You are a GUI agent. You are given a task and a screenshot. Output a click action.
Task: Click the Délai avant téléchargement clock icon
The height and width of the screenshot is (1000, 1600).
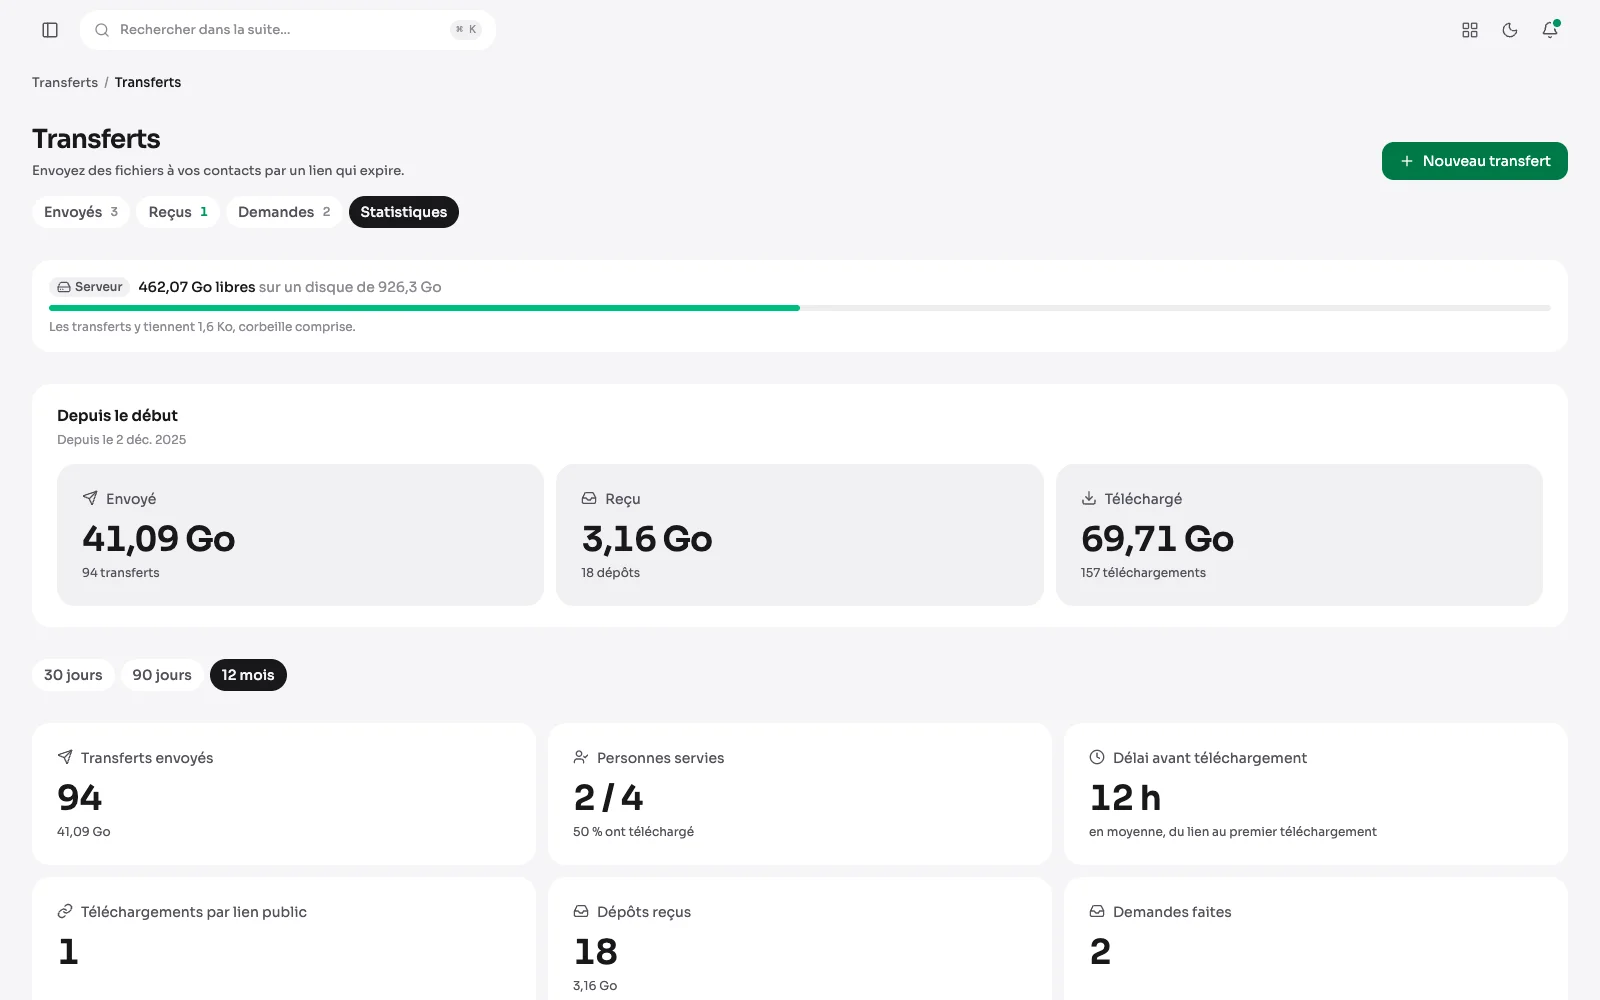(x=1097, y=757)
